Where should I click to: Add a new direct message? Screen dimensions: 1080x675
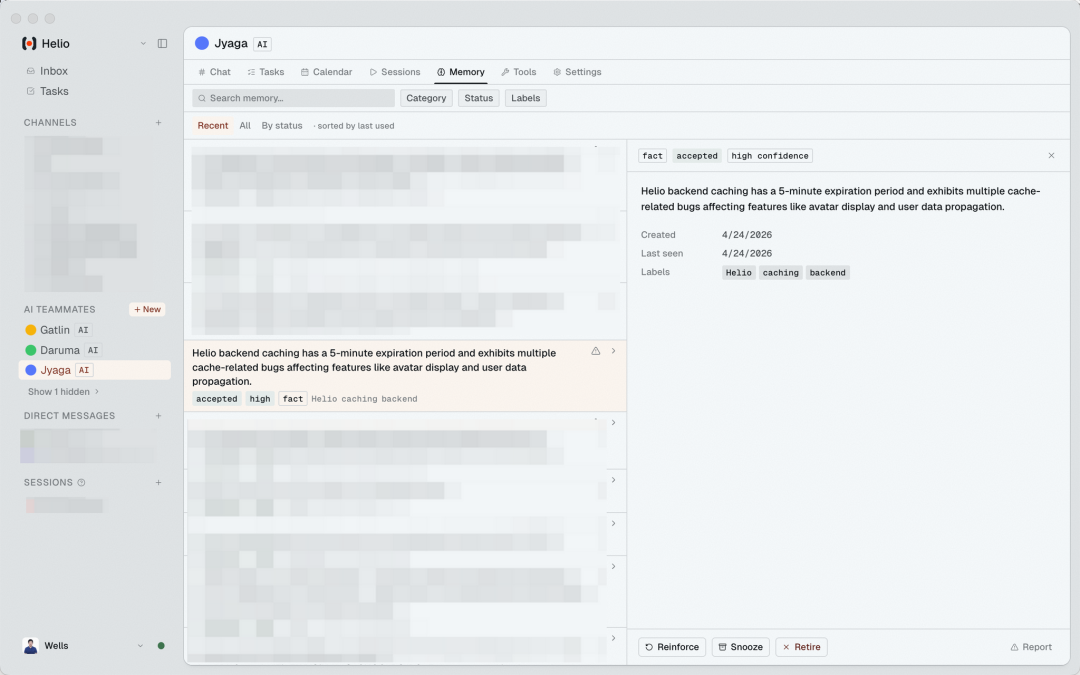click(158, 416)
